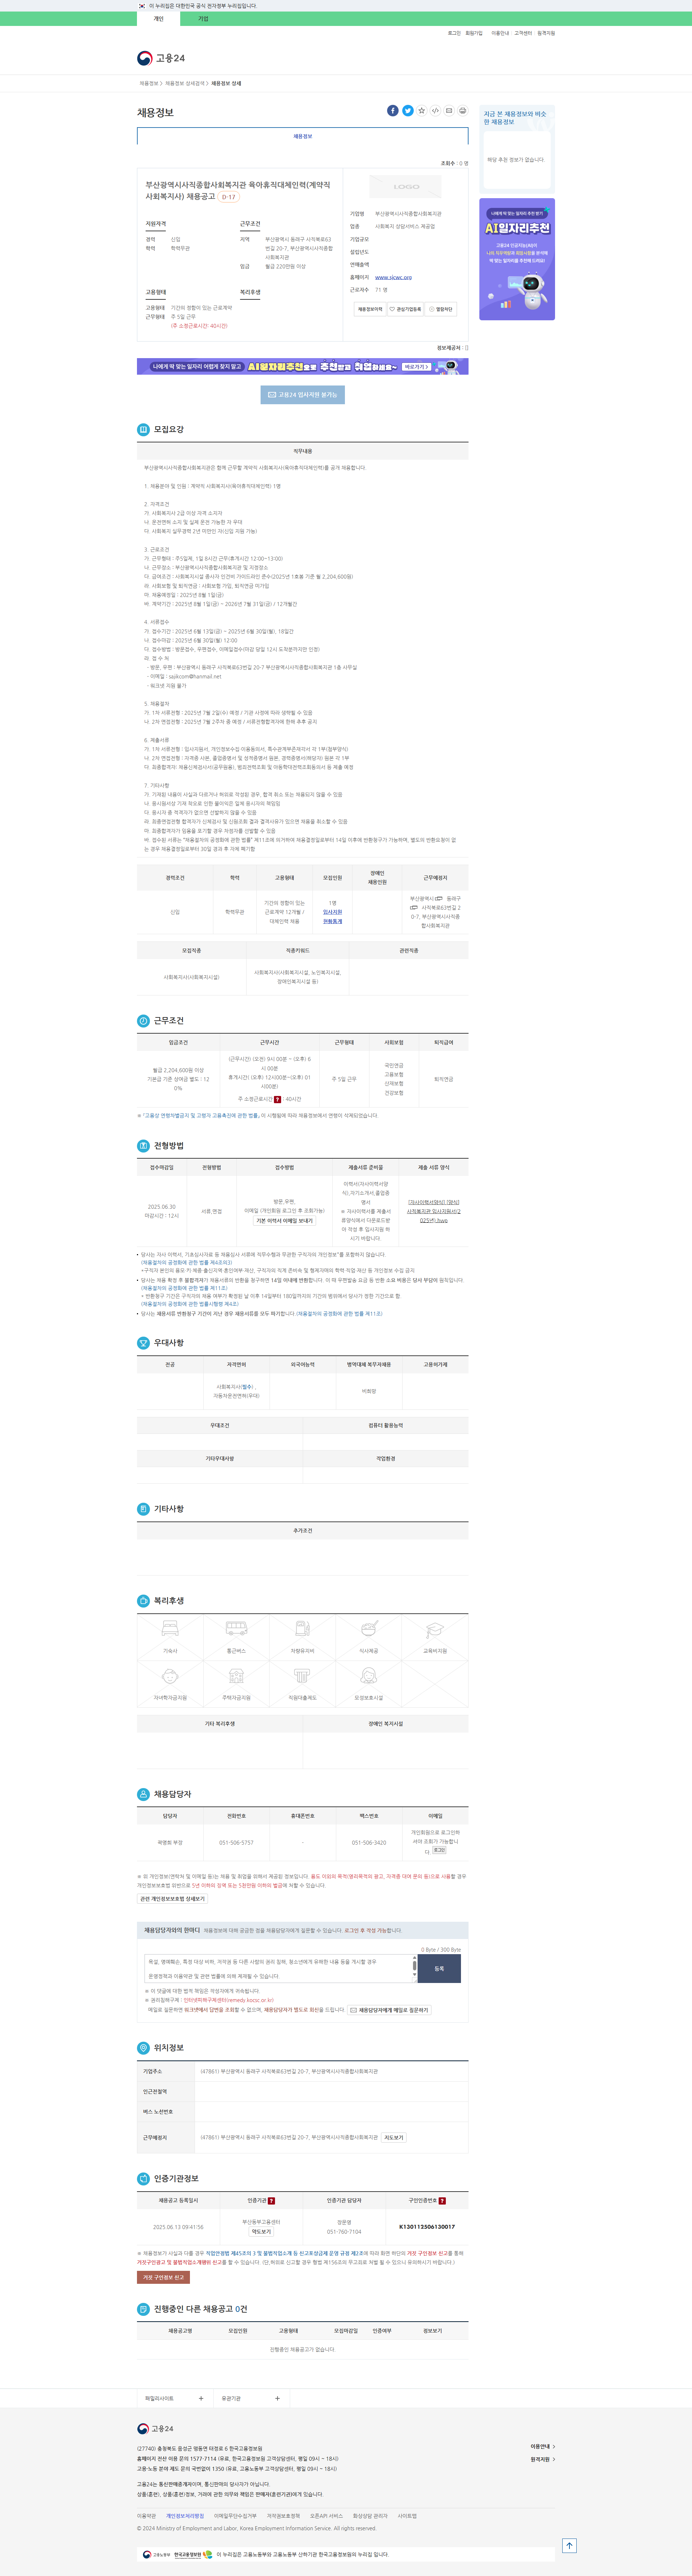Viewport: 692px width, 2576px height.
Task: Click the 고용24 입사지원 button
Action: point(303,395)
